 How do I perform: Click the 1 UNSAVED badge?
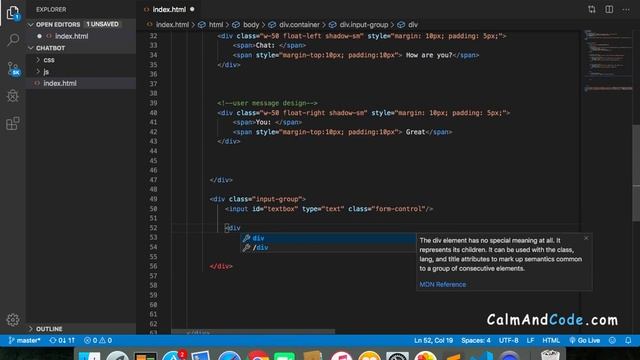click(102, 24)
